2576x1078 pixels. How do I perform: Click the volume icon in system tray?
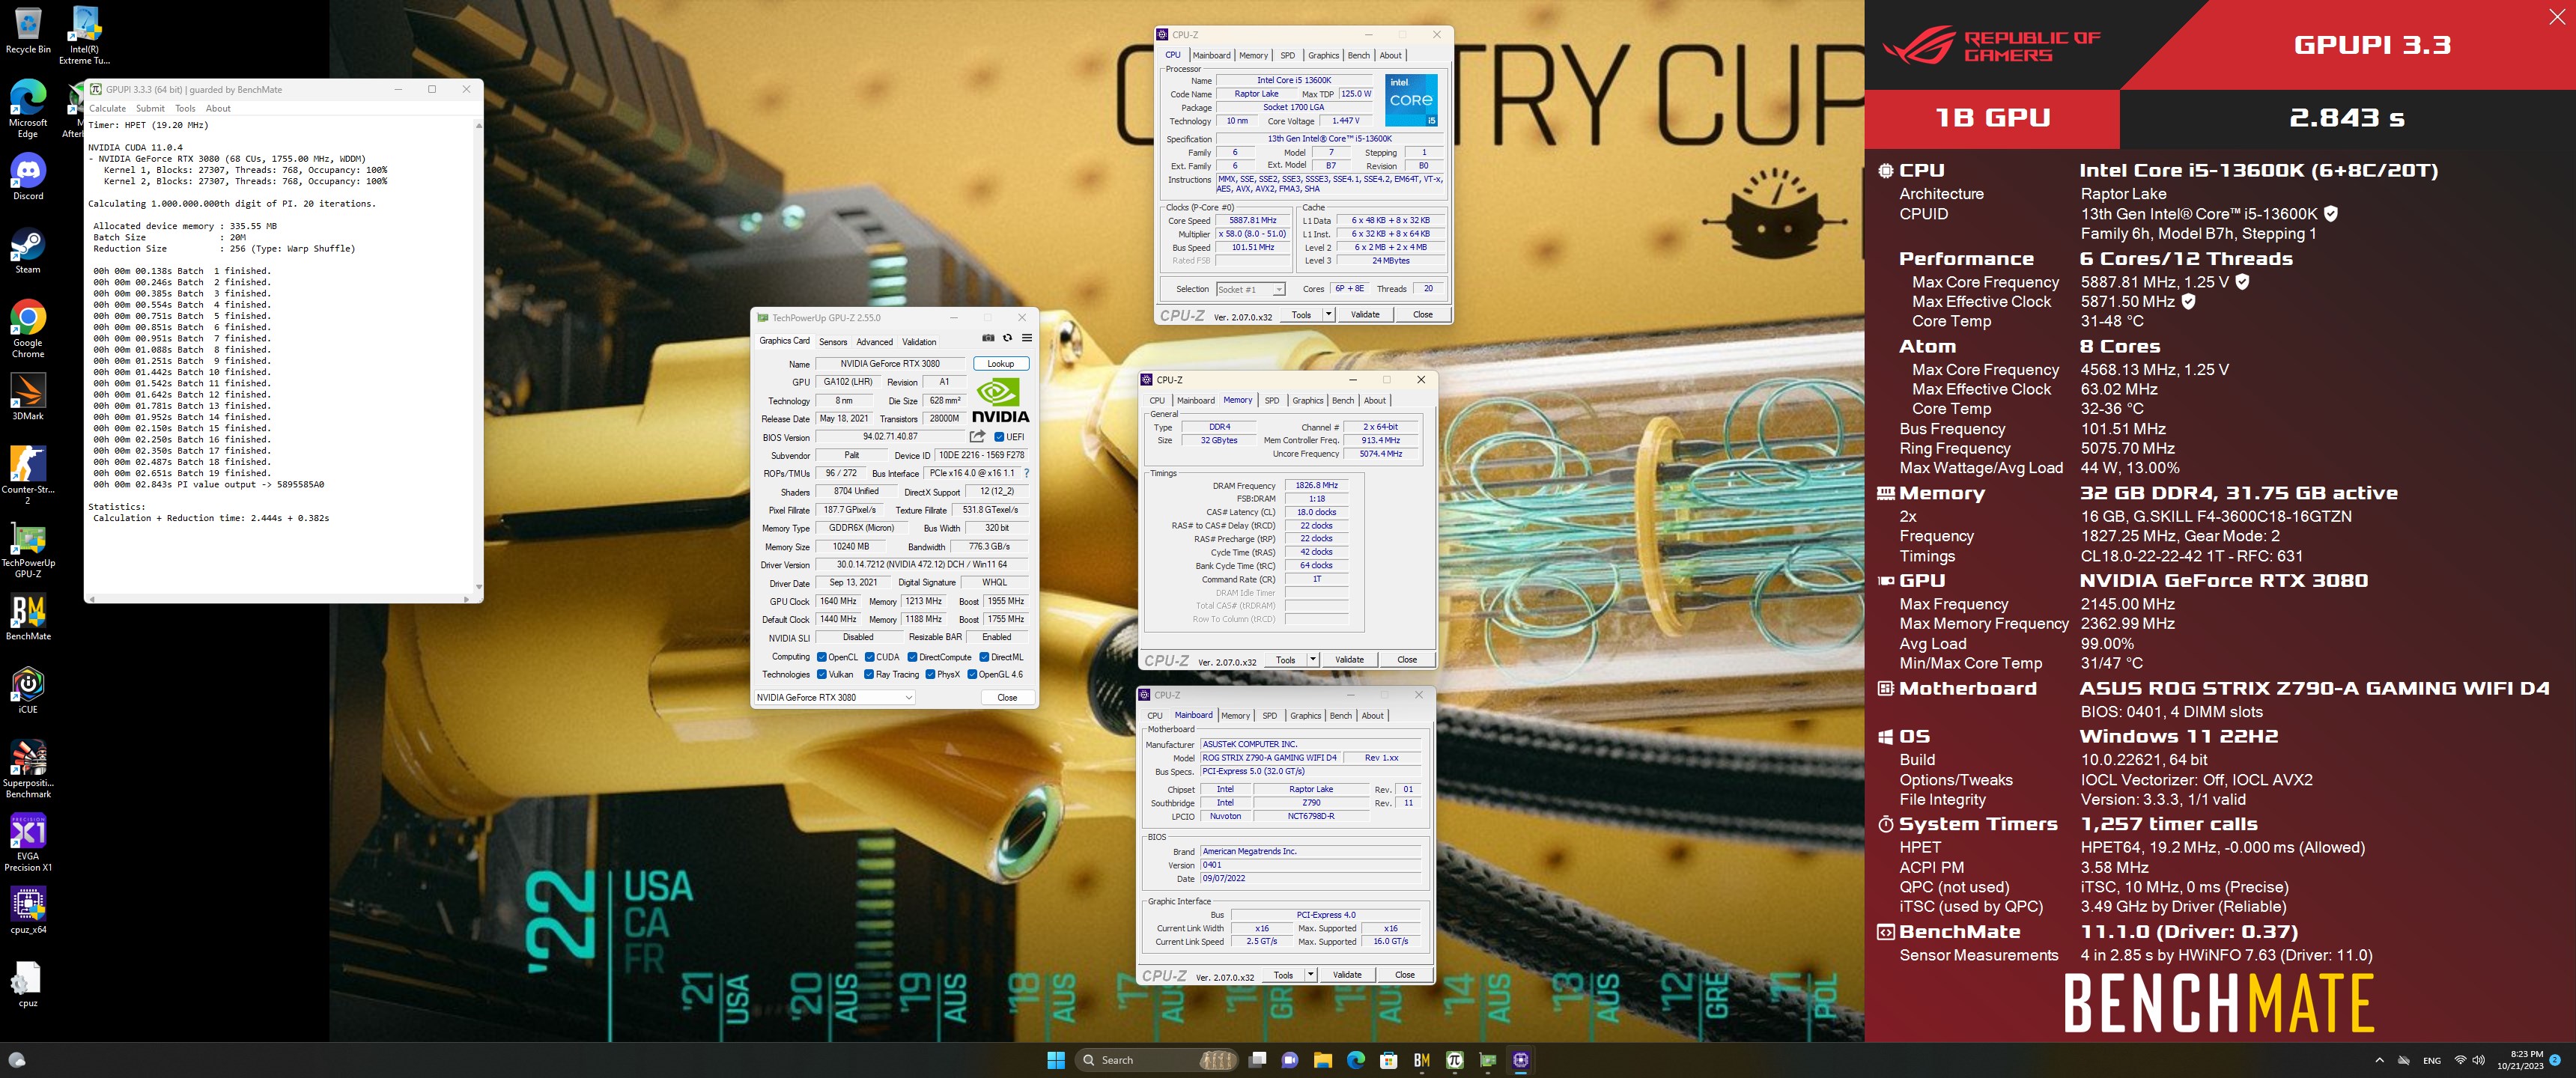(2478, 1060)
